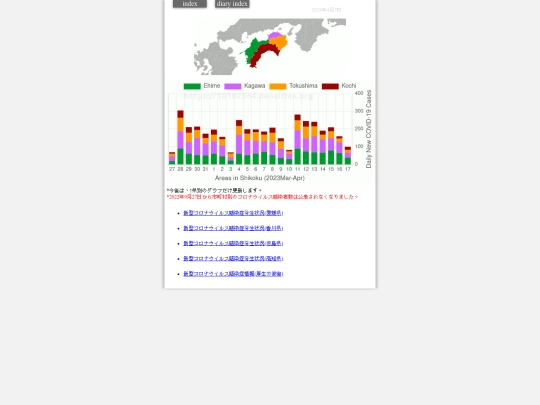Click the Ehime legend label
This screenshot has width=540, height=405.
coord(211,86)
